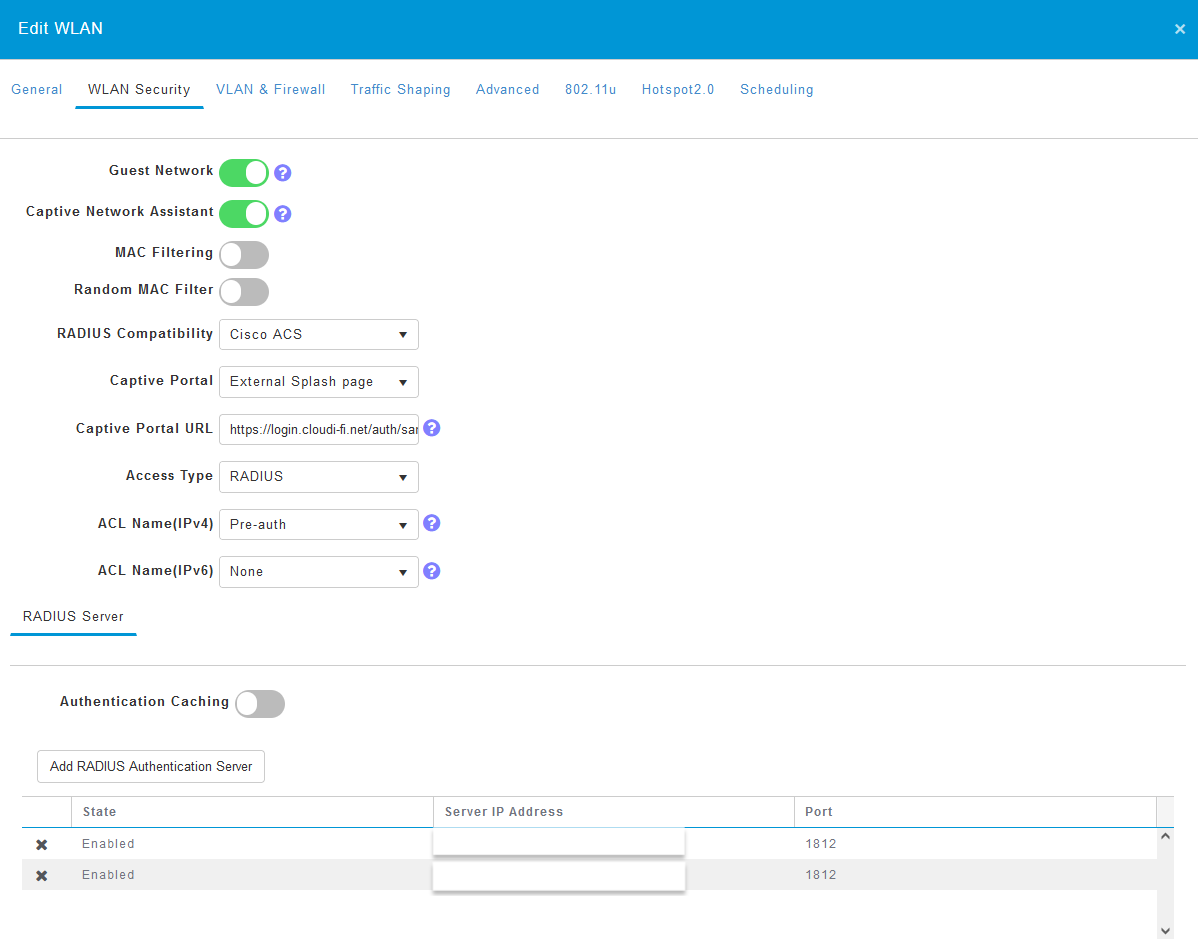Remove the second RADIUS server row
Viewport: 1198px width, 949px height.
coord(41,875)
